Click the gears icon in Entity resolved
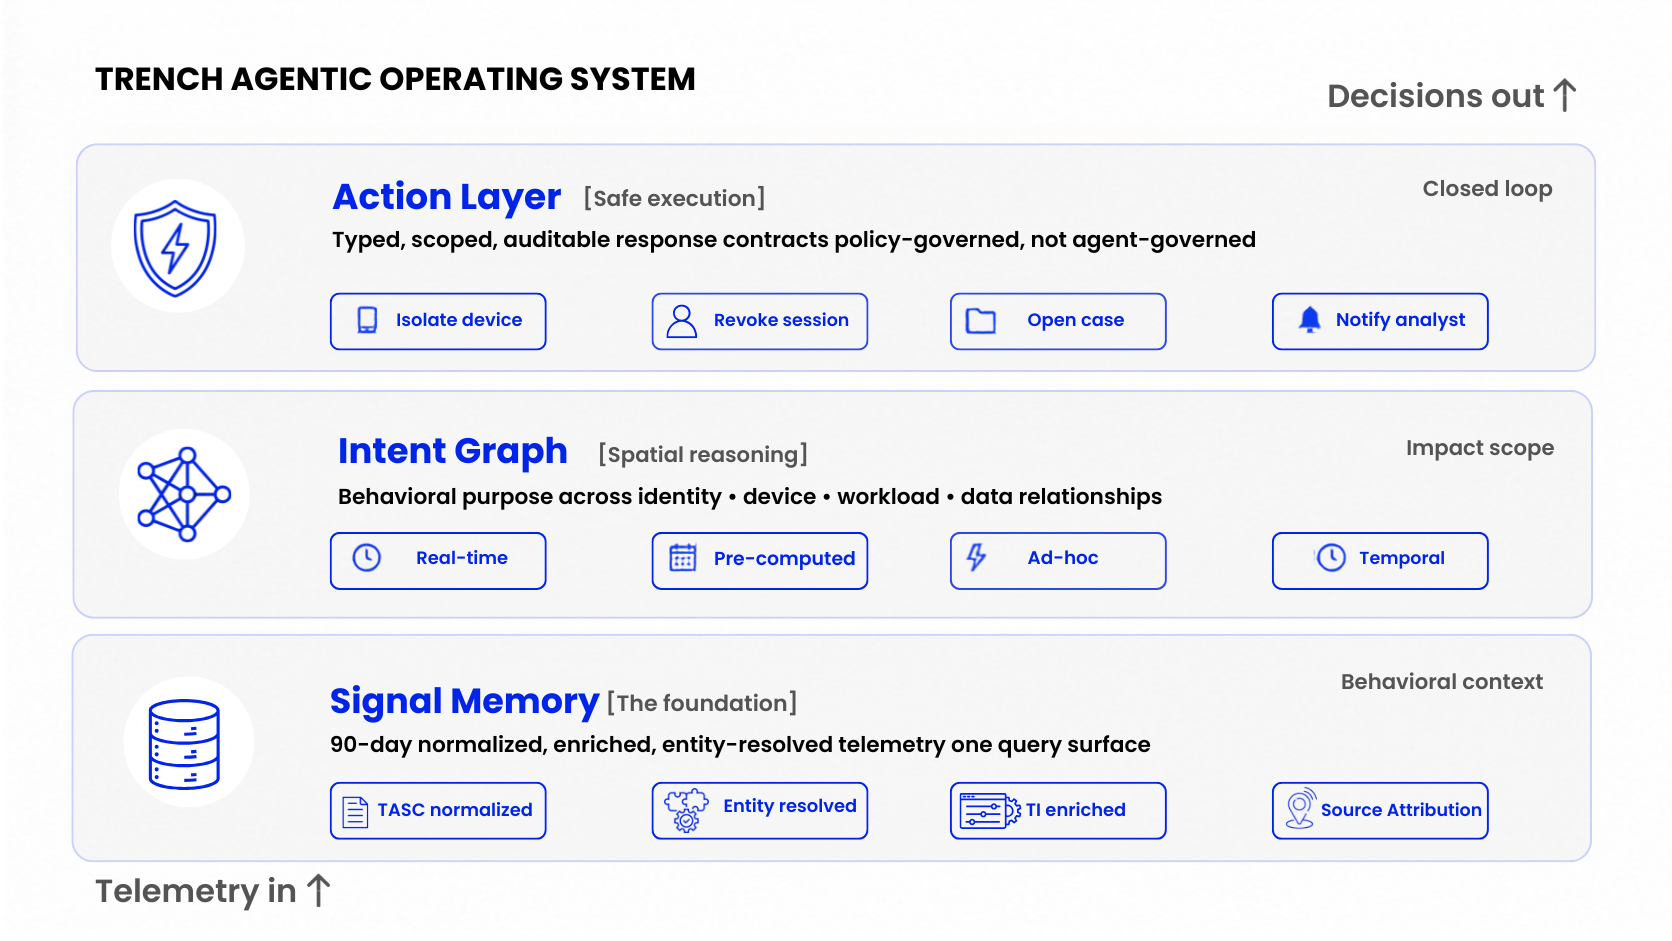 (x=686, y=810)
